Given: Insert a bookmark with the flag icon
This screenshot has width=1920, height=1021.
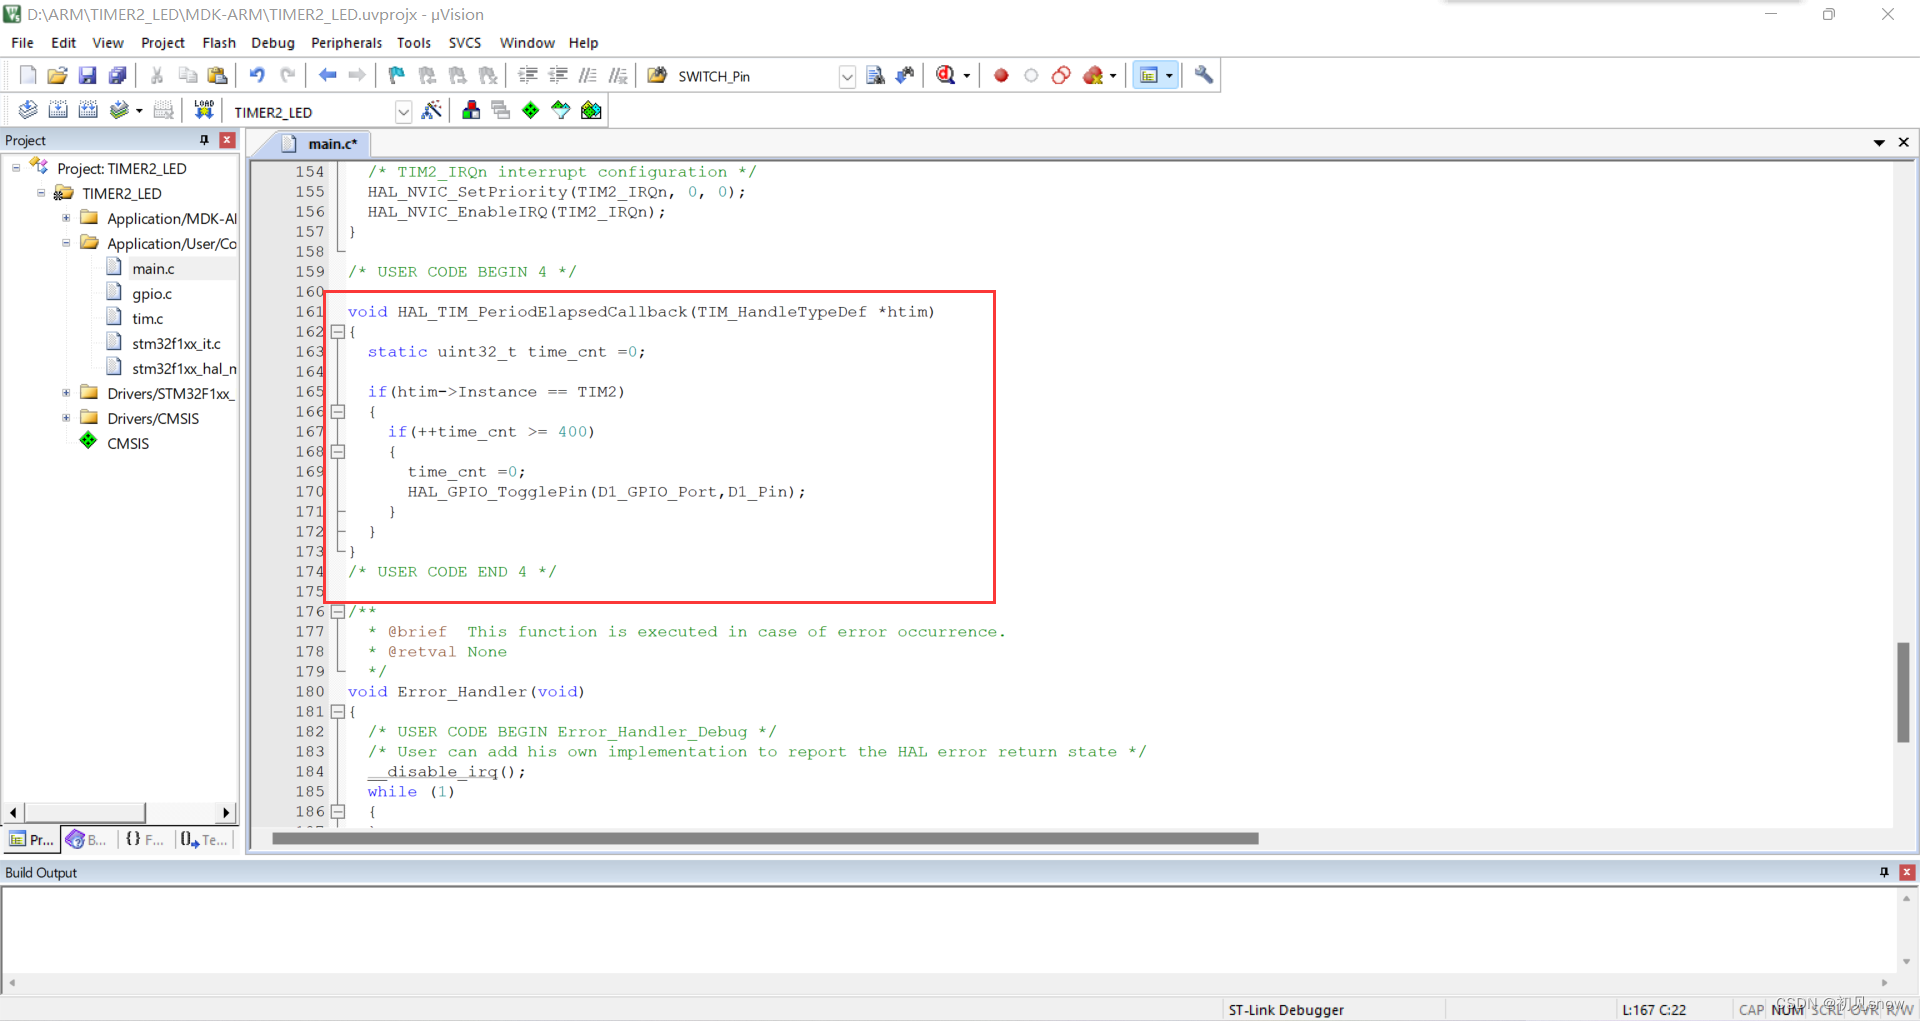Looking at the screenshot, I should pos(396,75).
